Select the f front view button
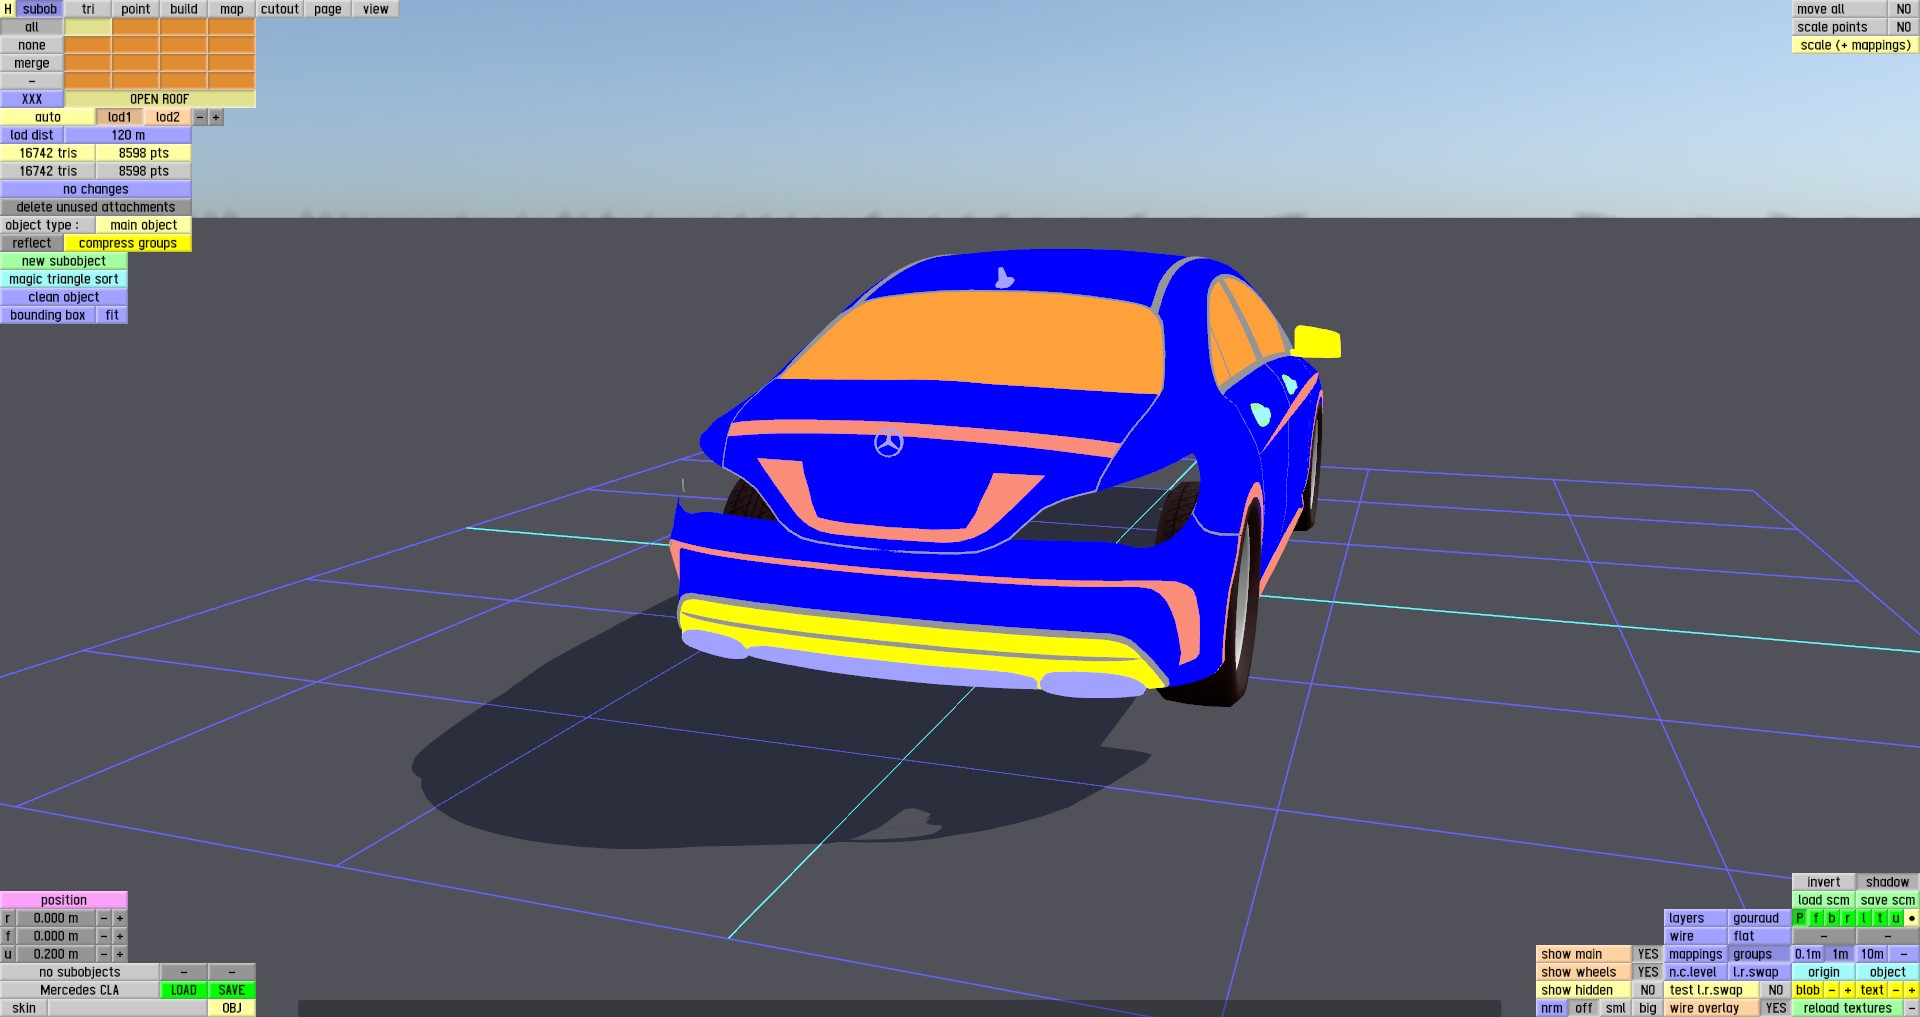The image size is (1920, 1017). pyautogui.click(x=1816, y=918)
